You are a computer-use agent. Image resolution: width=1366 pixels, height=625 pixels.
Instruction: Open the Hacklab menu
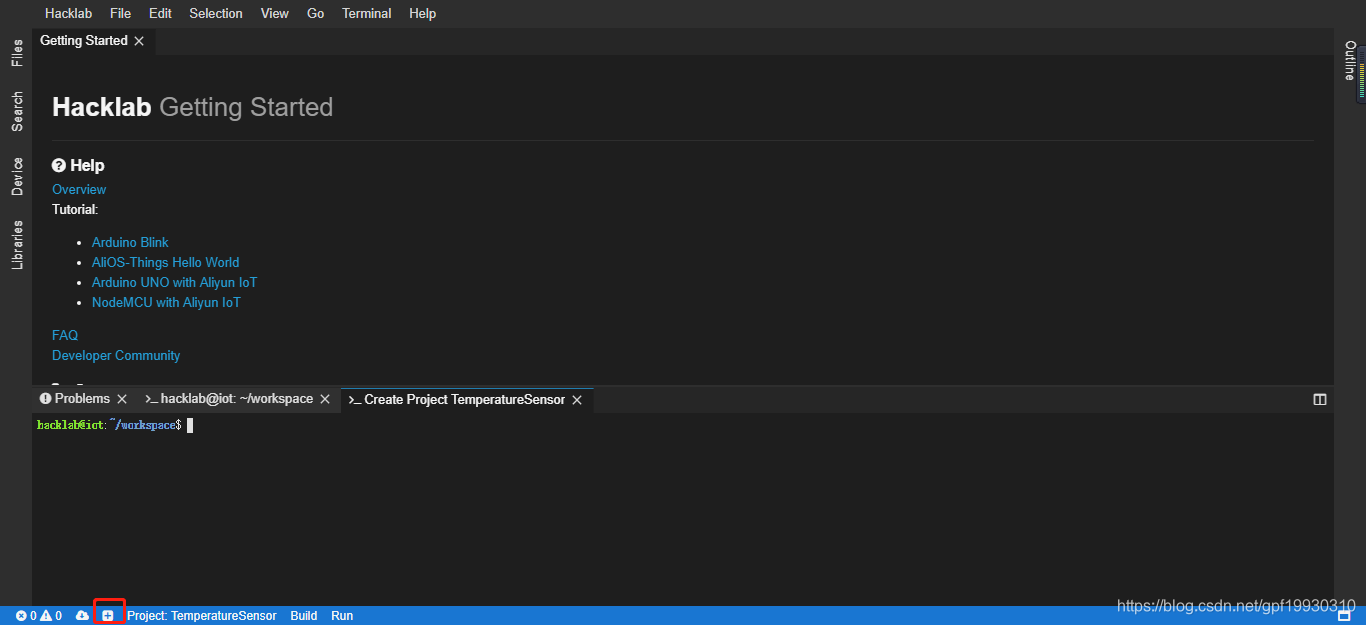click(x=68, y=13)
